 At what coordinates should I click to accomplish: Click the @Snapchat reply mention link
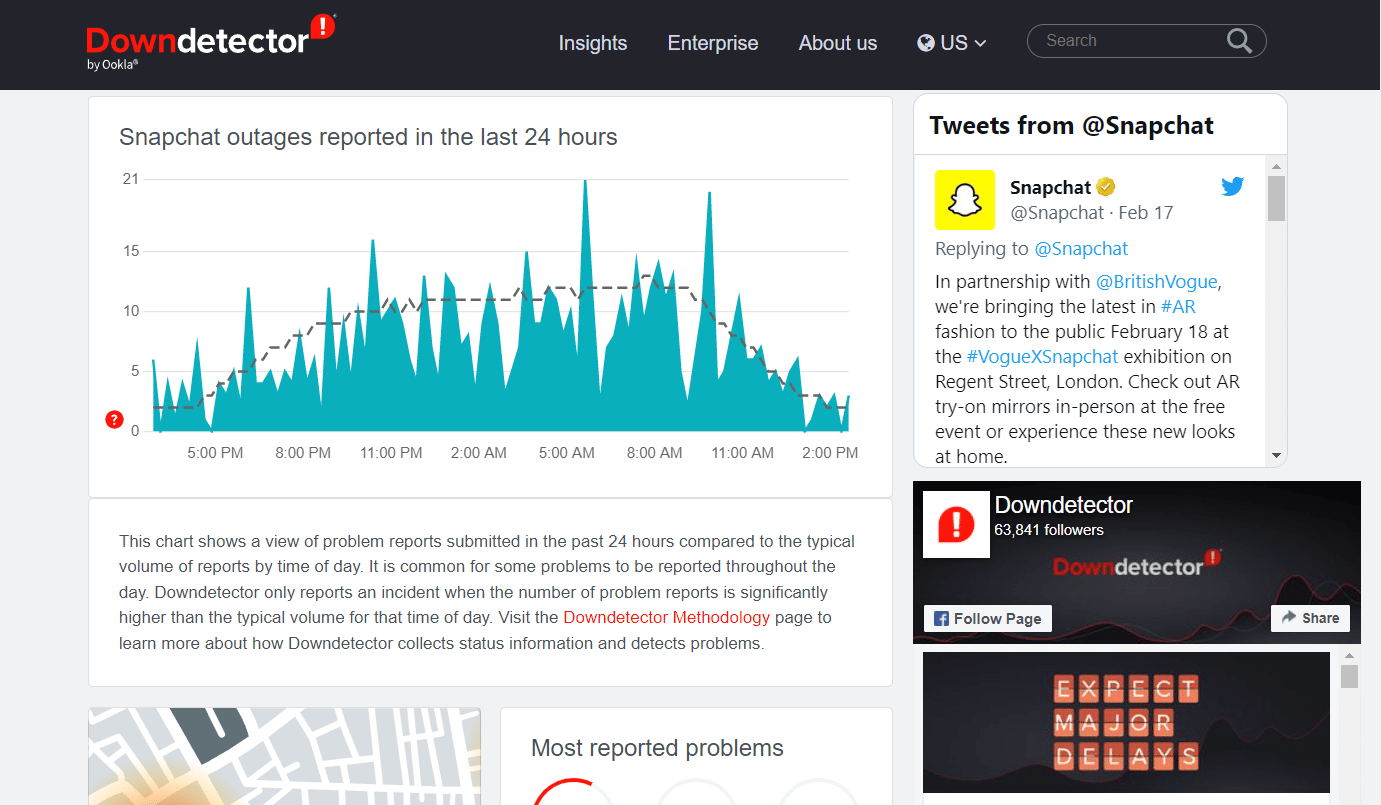pyautogui.click(x=1081, y=249)
